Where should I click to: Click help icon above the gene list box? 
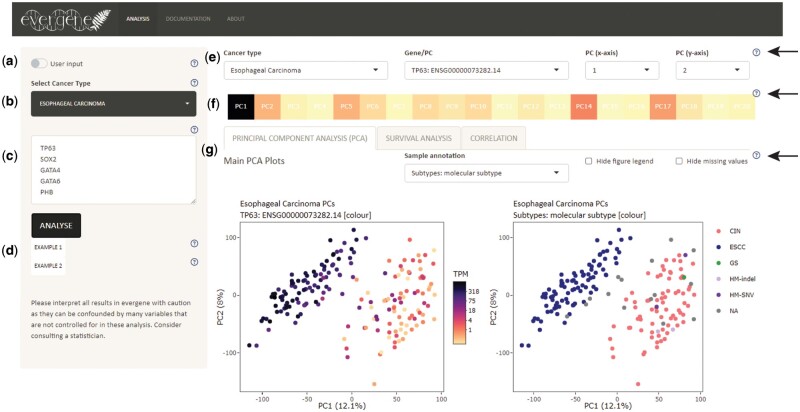193,127
